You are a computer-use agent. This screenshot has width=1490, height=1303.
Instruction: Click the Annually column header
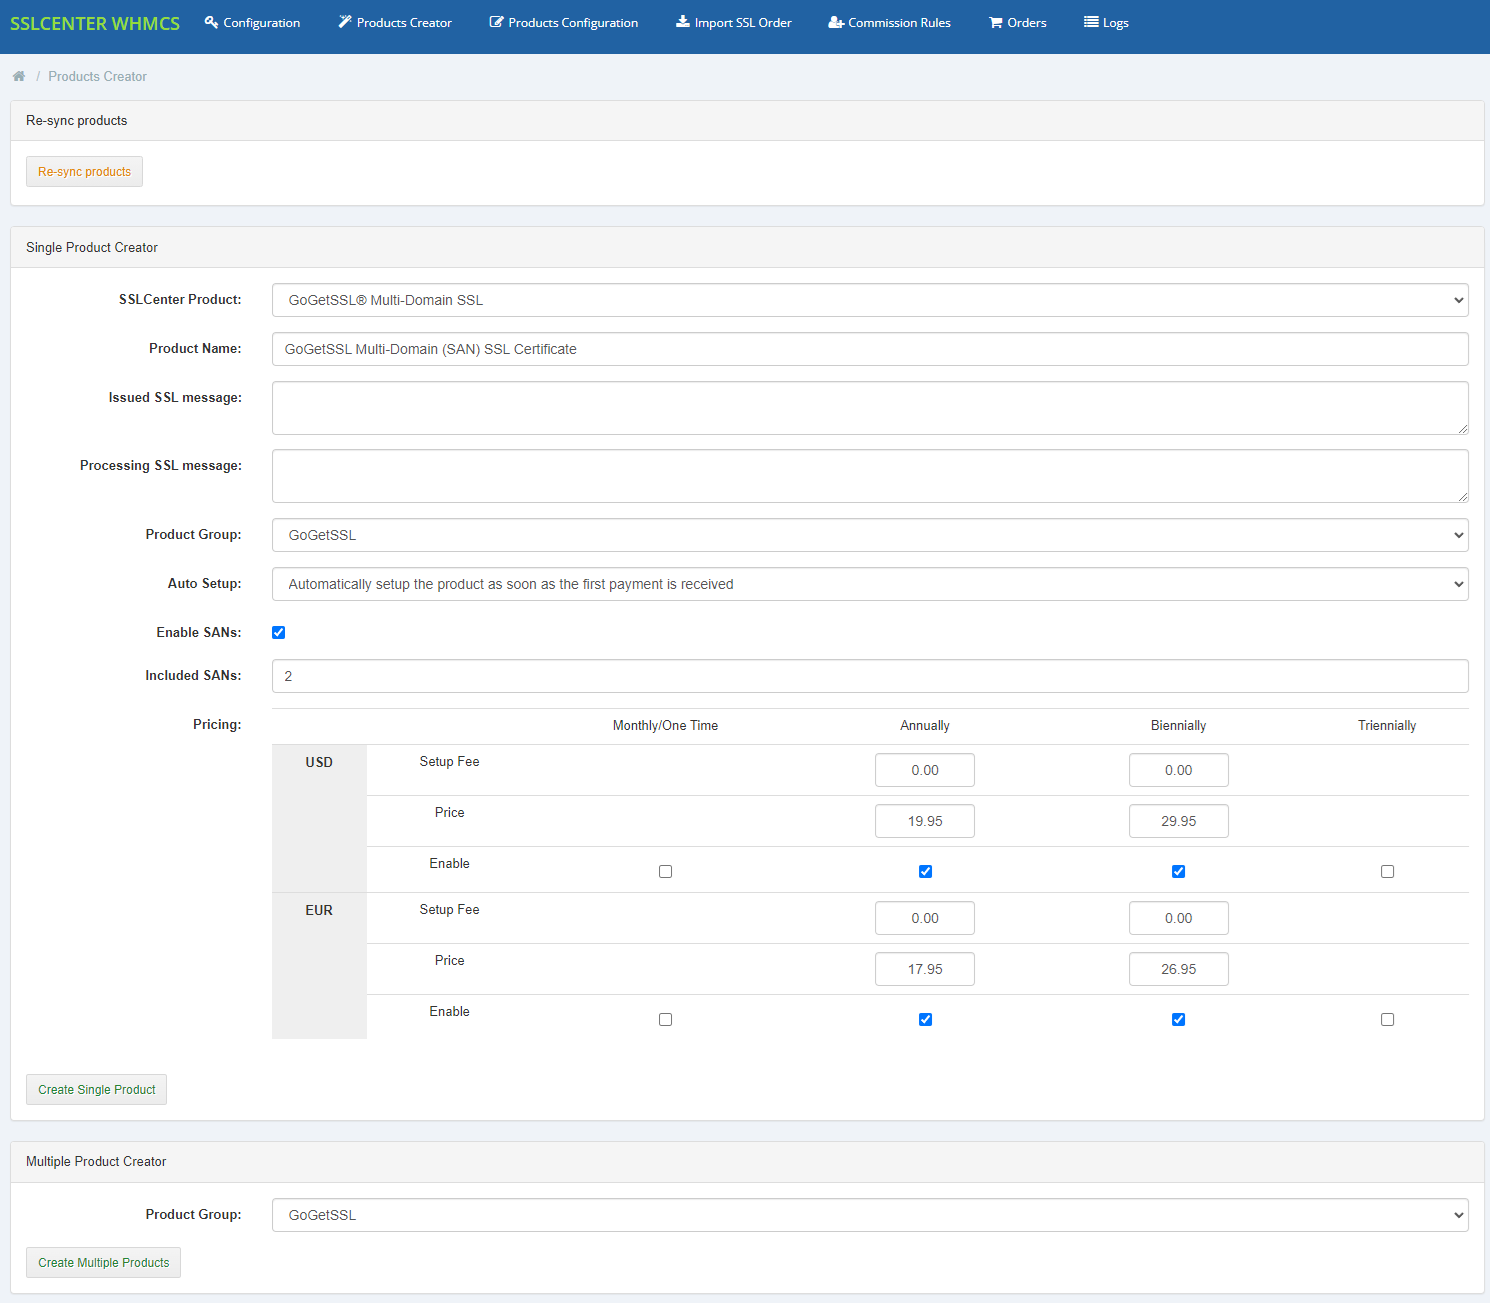925,725
